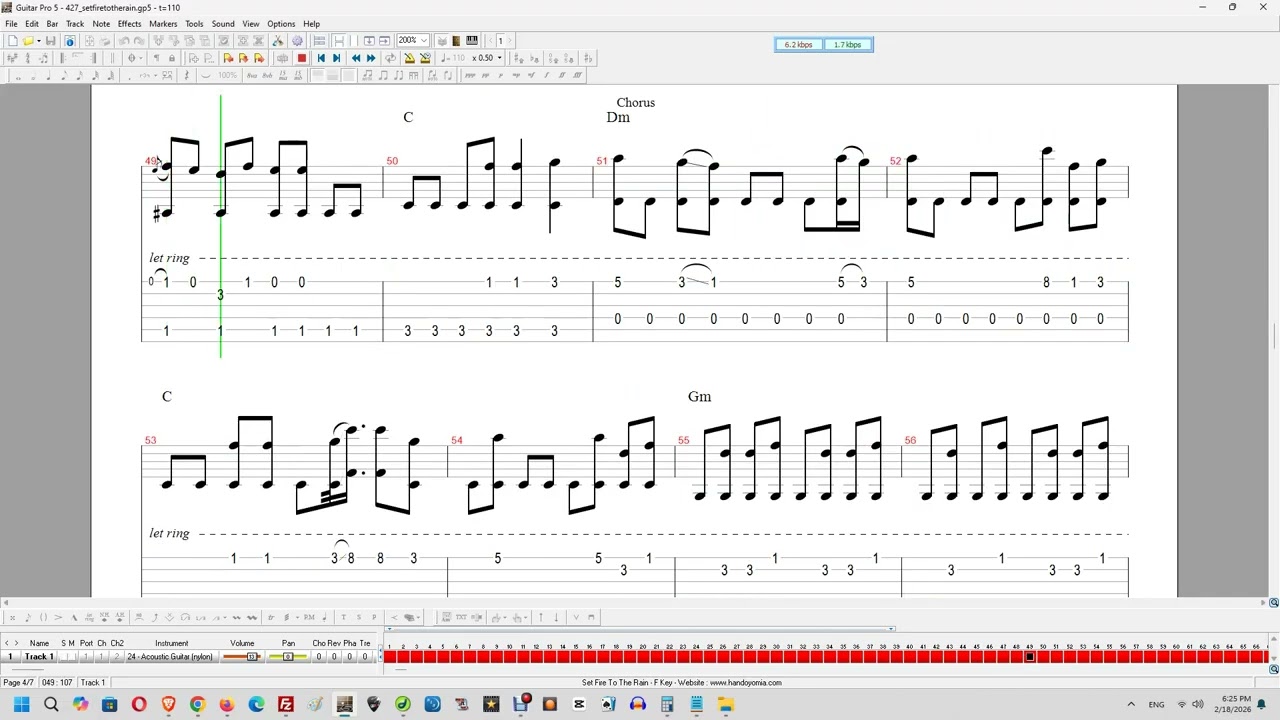Toggle the loop playback icon
This screenshot has height=720, width=1280.
390,58
